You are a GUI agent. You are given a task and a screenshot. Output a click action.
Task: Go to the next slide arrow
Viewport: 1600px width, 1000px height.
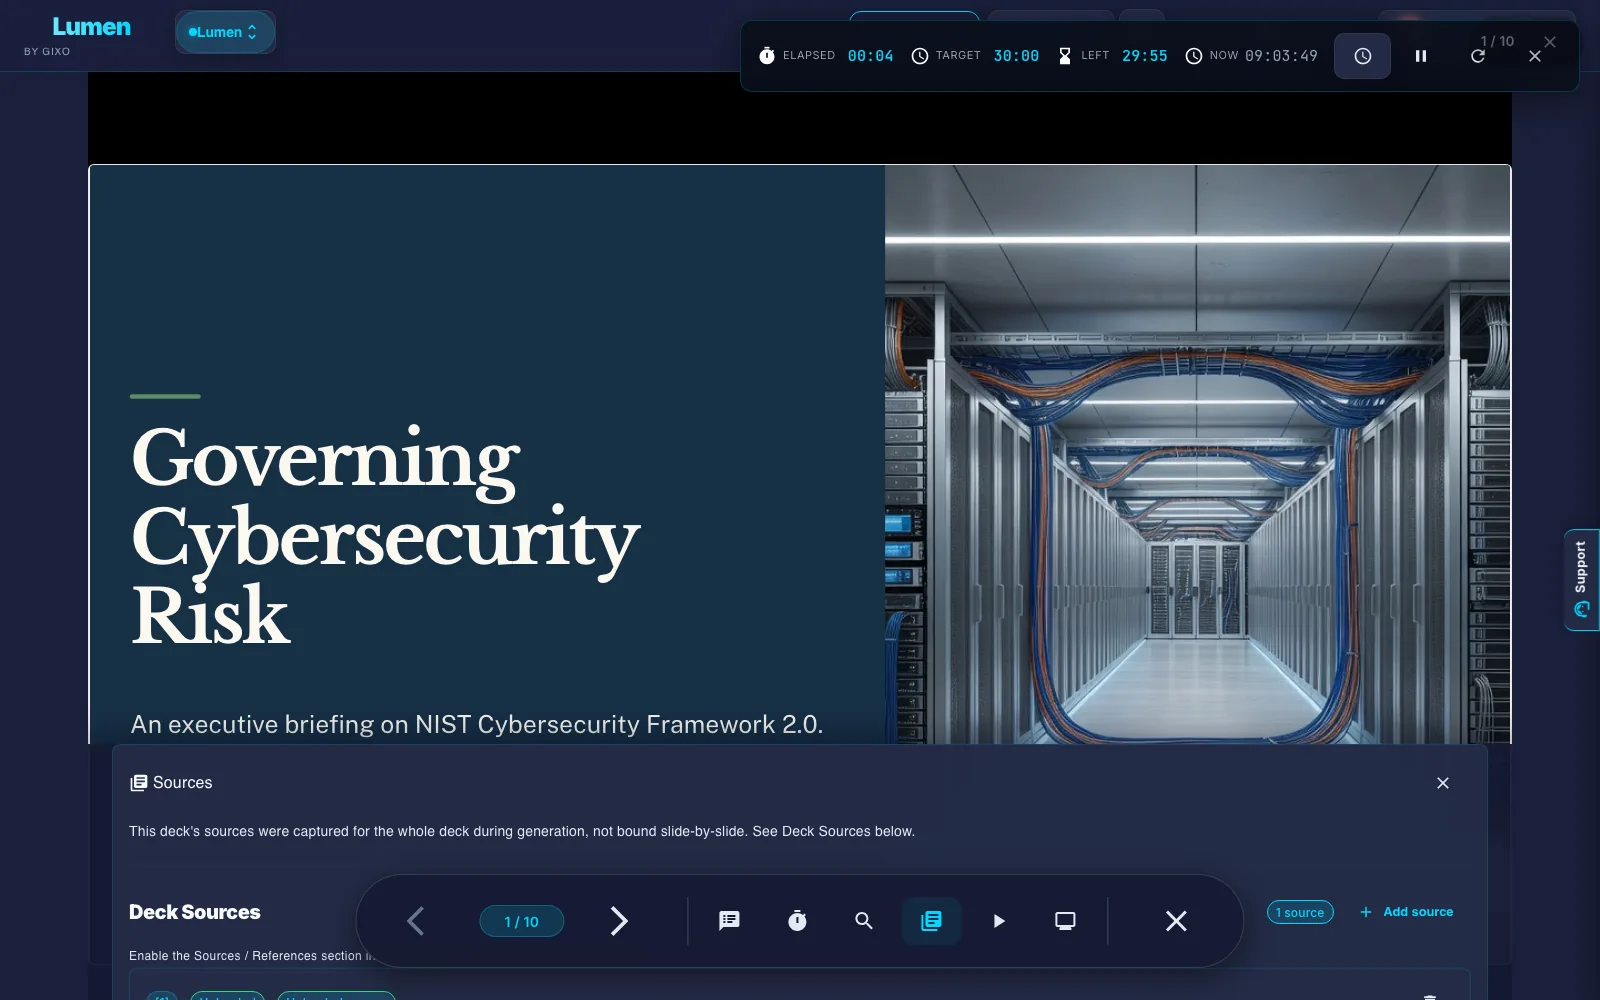click(x=619, y=921)
